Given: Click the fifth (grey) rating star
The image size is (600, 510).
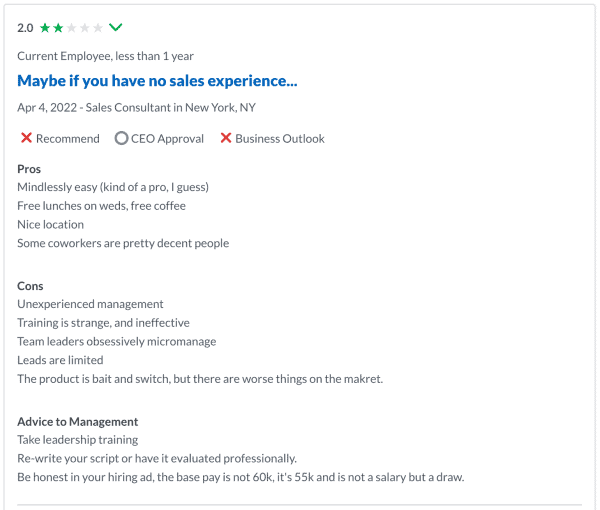Looking at the screenshot, I should point(97,27).
